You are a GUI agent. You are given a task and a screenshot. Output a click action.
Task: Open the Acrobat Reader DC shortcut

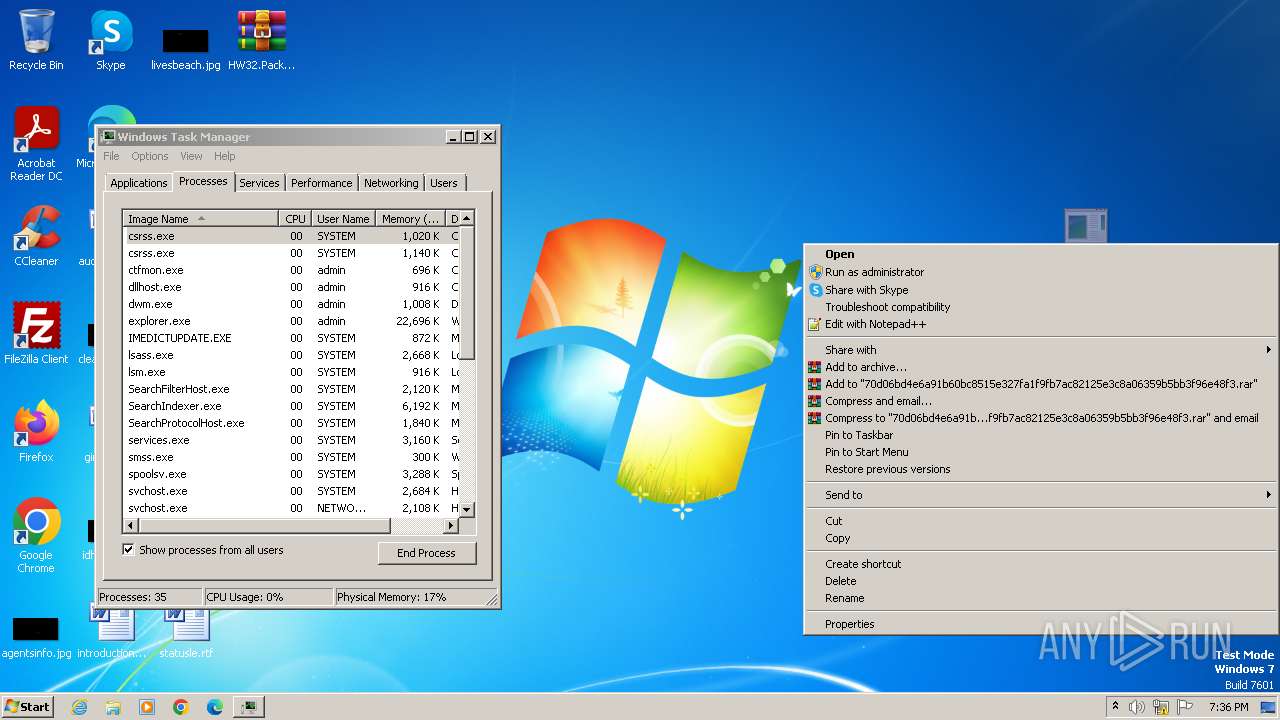36,144
